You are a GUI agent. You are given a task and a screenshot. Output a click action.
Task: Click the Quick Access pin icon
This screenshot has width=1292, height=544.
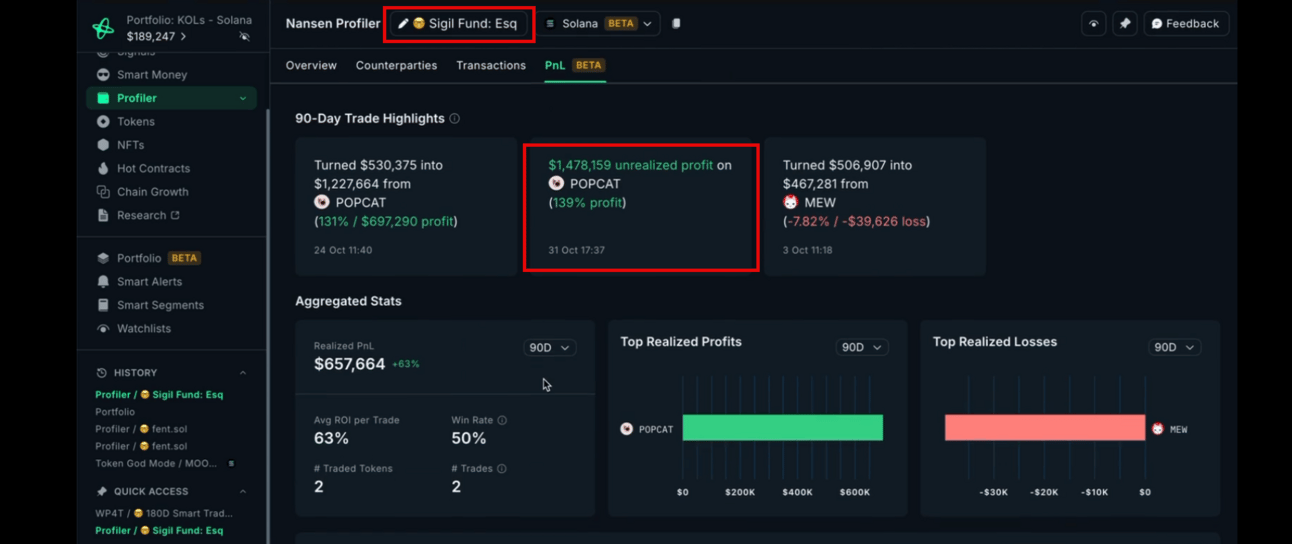(x=102, y=492)
